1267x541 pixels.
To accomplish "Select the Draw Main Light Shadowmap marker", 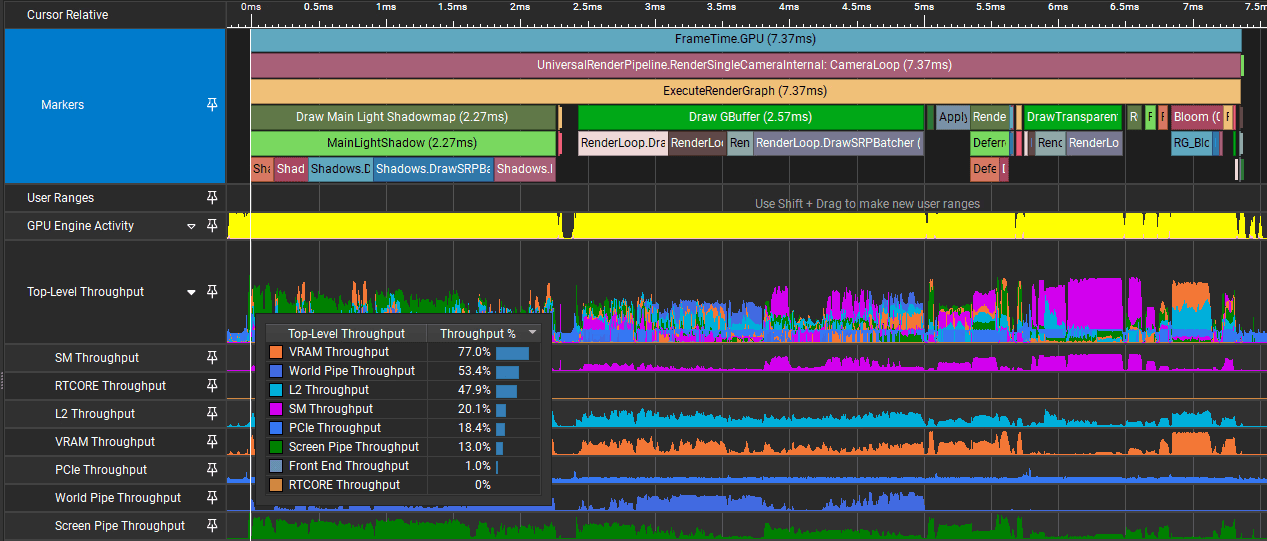I will click(x=403, y=117).
